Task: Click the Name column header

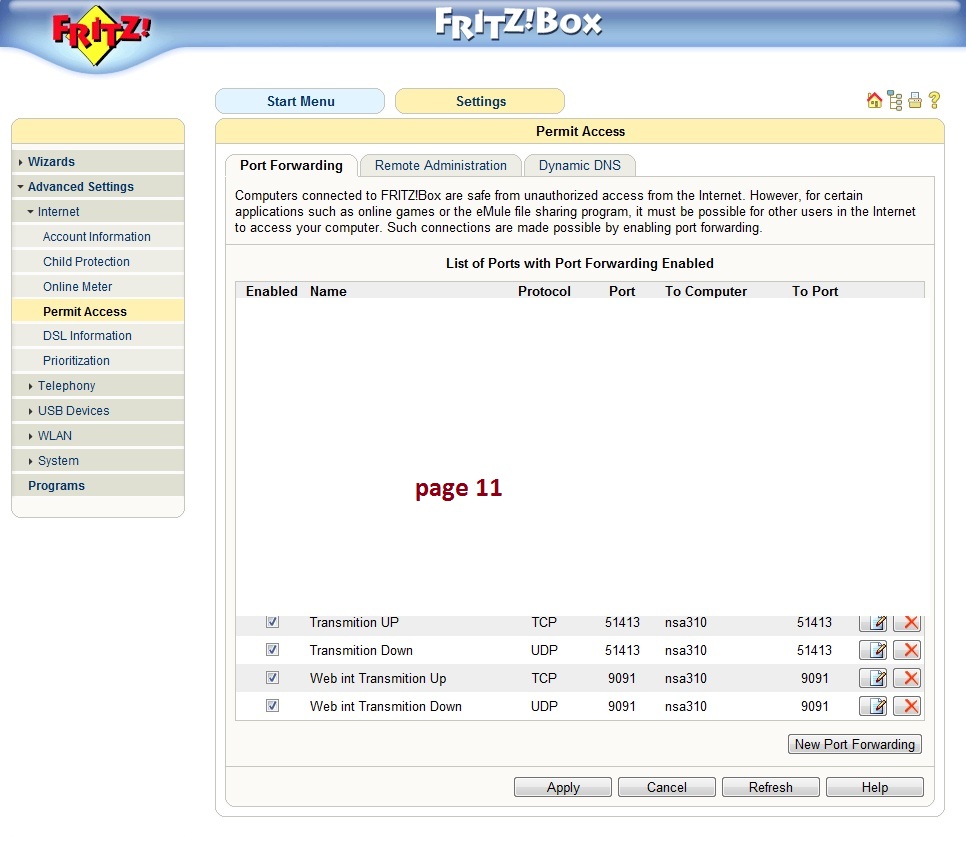Action: (x=328, y=291)
